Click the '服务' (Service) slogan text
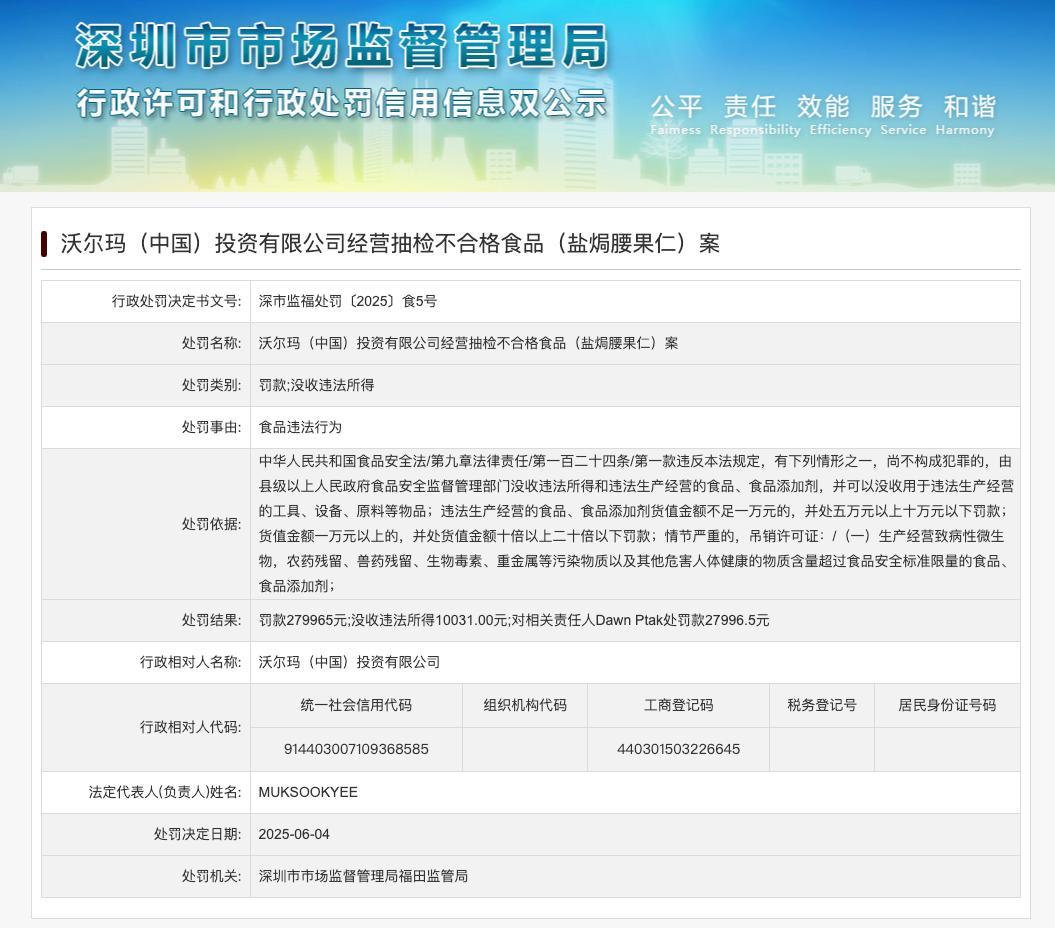The image size is (1055, 928). pyautogui.click(x=894, y=106)
